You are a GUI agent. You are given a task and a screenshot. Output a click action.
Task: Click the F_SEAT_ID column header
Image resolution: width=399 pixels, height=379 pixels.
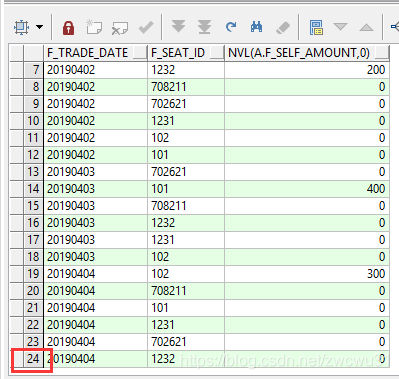pyautogui.click(x=186, y=53)
